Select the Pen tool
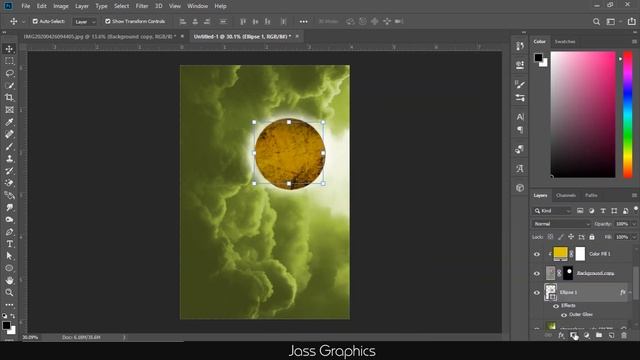Screen dimensions: 640x360 9,232
